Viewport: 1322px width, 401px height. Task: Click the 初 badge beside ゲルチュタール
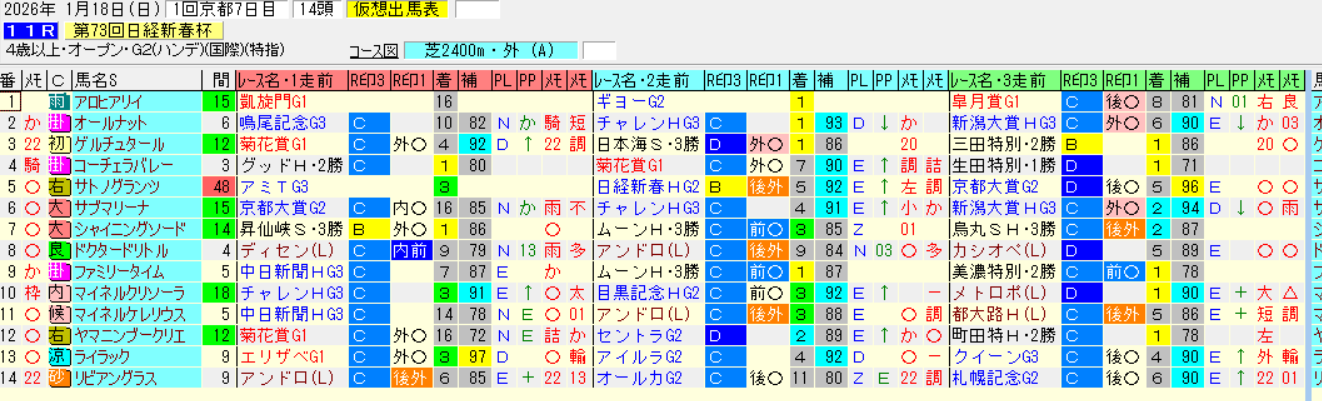pyautogui.click(x=59, y=144)
